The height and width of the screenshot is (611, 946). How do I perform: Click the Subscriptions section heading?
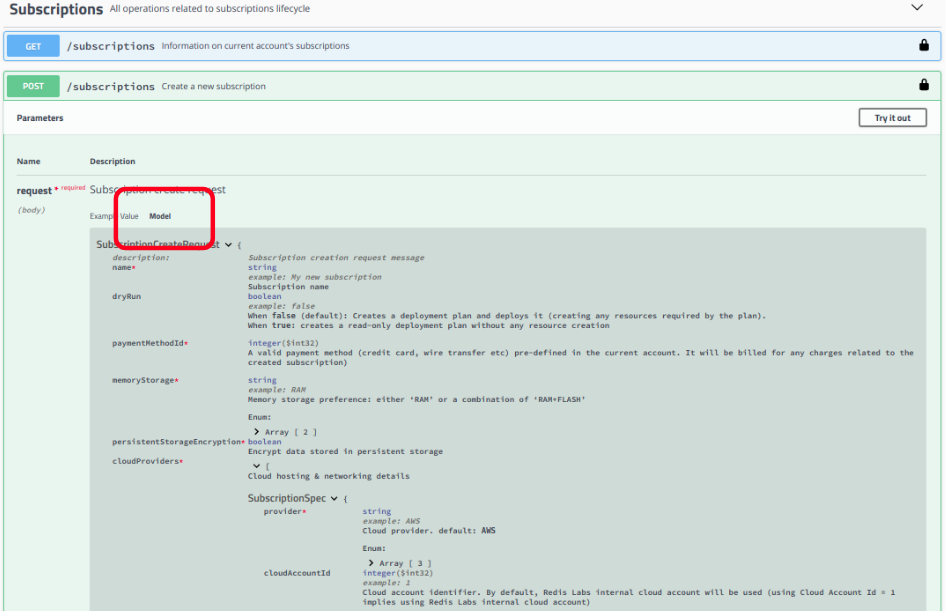click(x=56, y=9)
